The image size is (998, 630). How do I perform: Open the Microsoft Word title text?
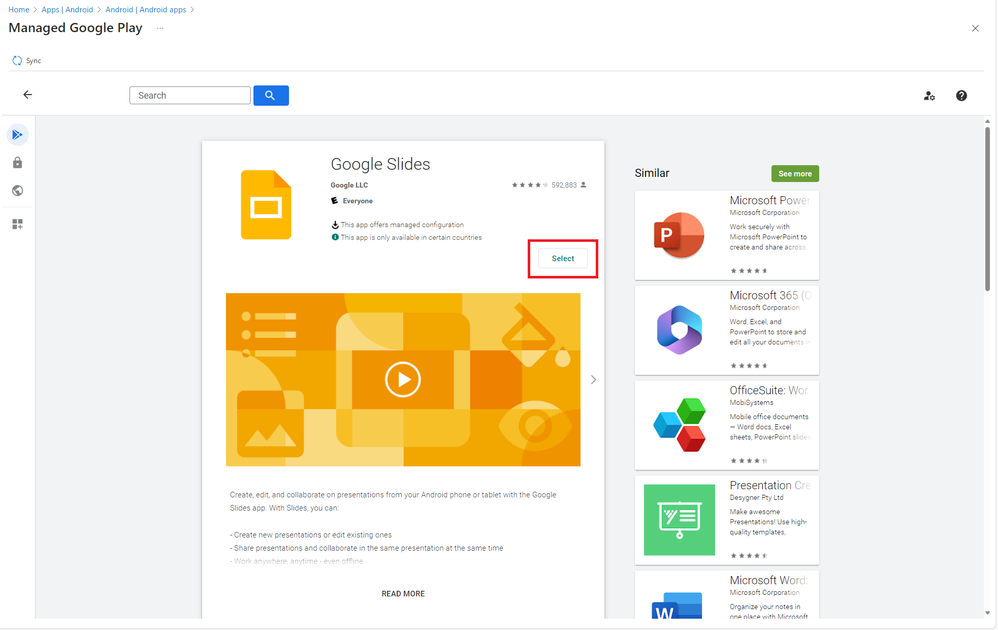click(768, 580)
